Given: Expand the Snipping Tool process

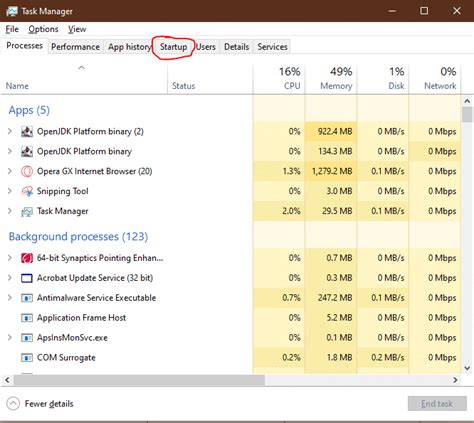Looking at the screenshot, I should pyautogui.click(x=10, y=191).
